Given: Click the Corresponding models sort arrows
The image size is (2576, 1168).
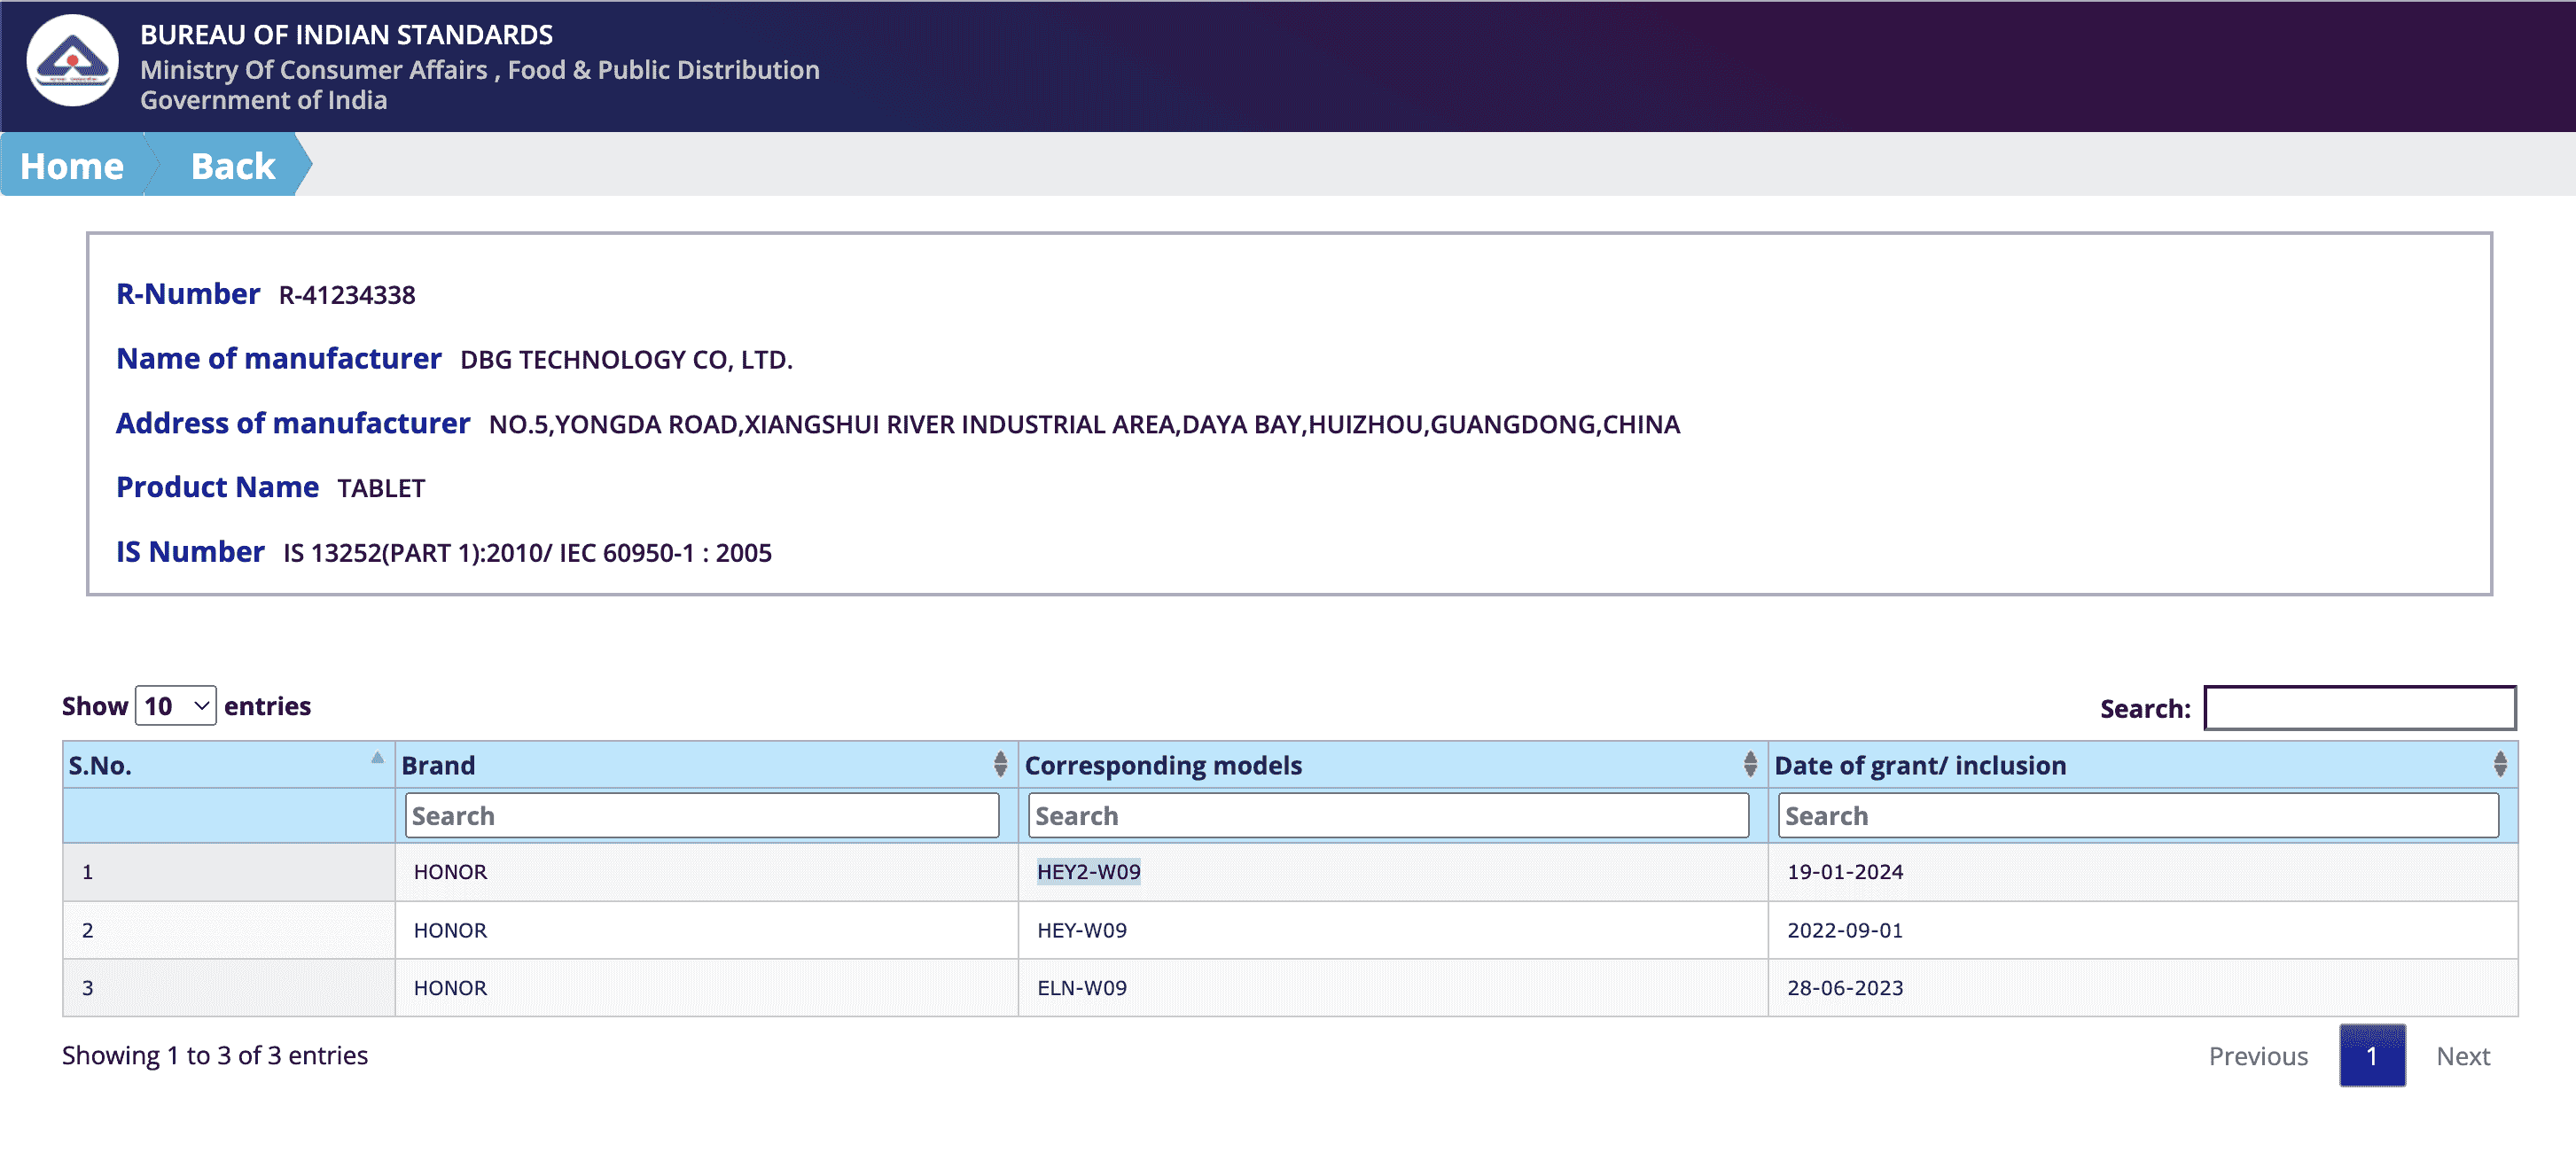Looking at the screenshot, I should pos(1749,765).
